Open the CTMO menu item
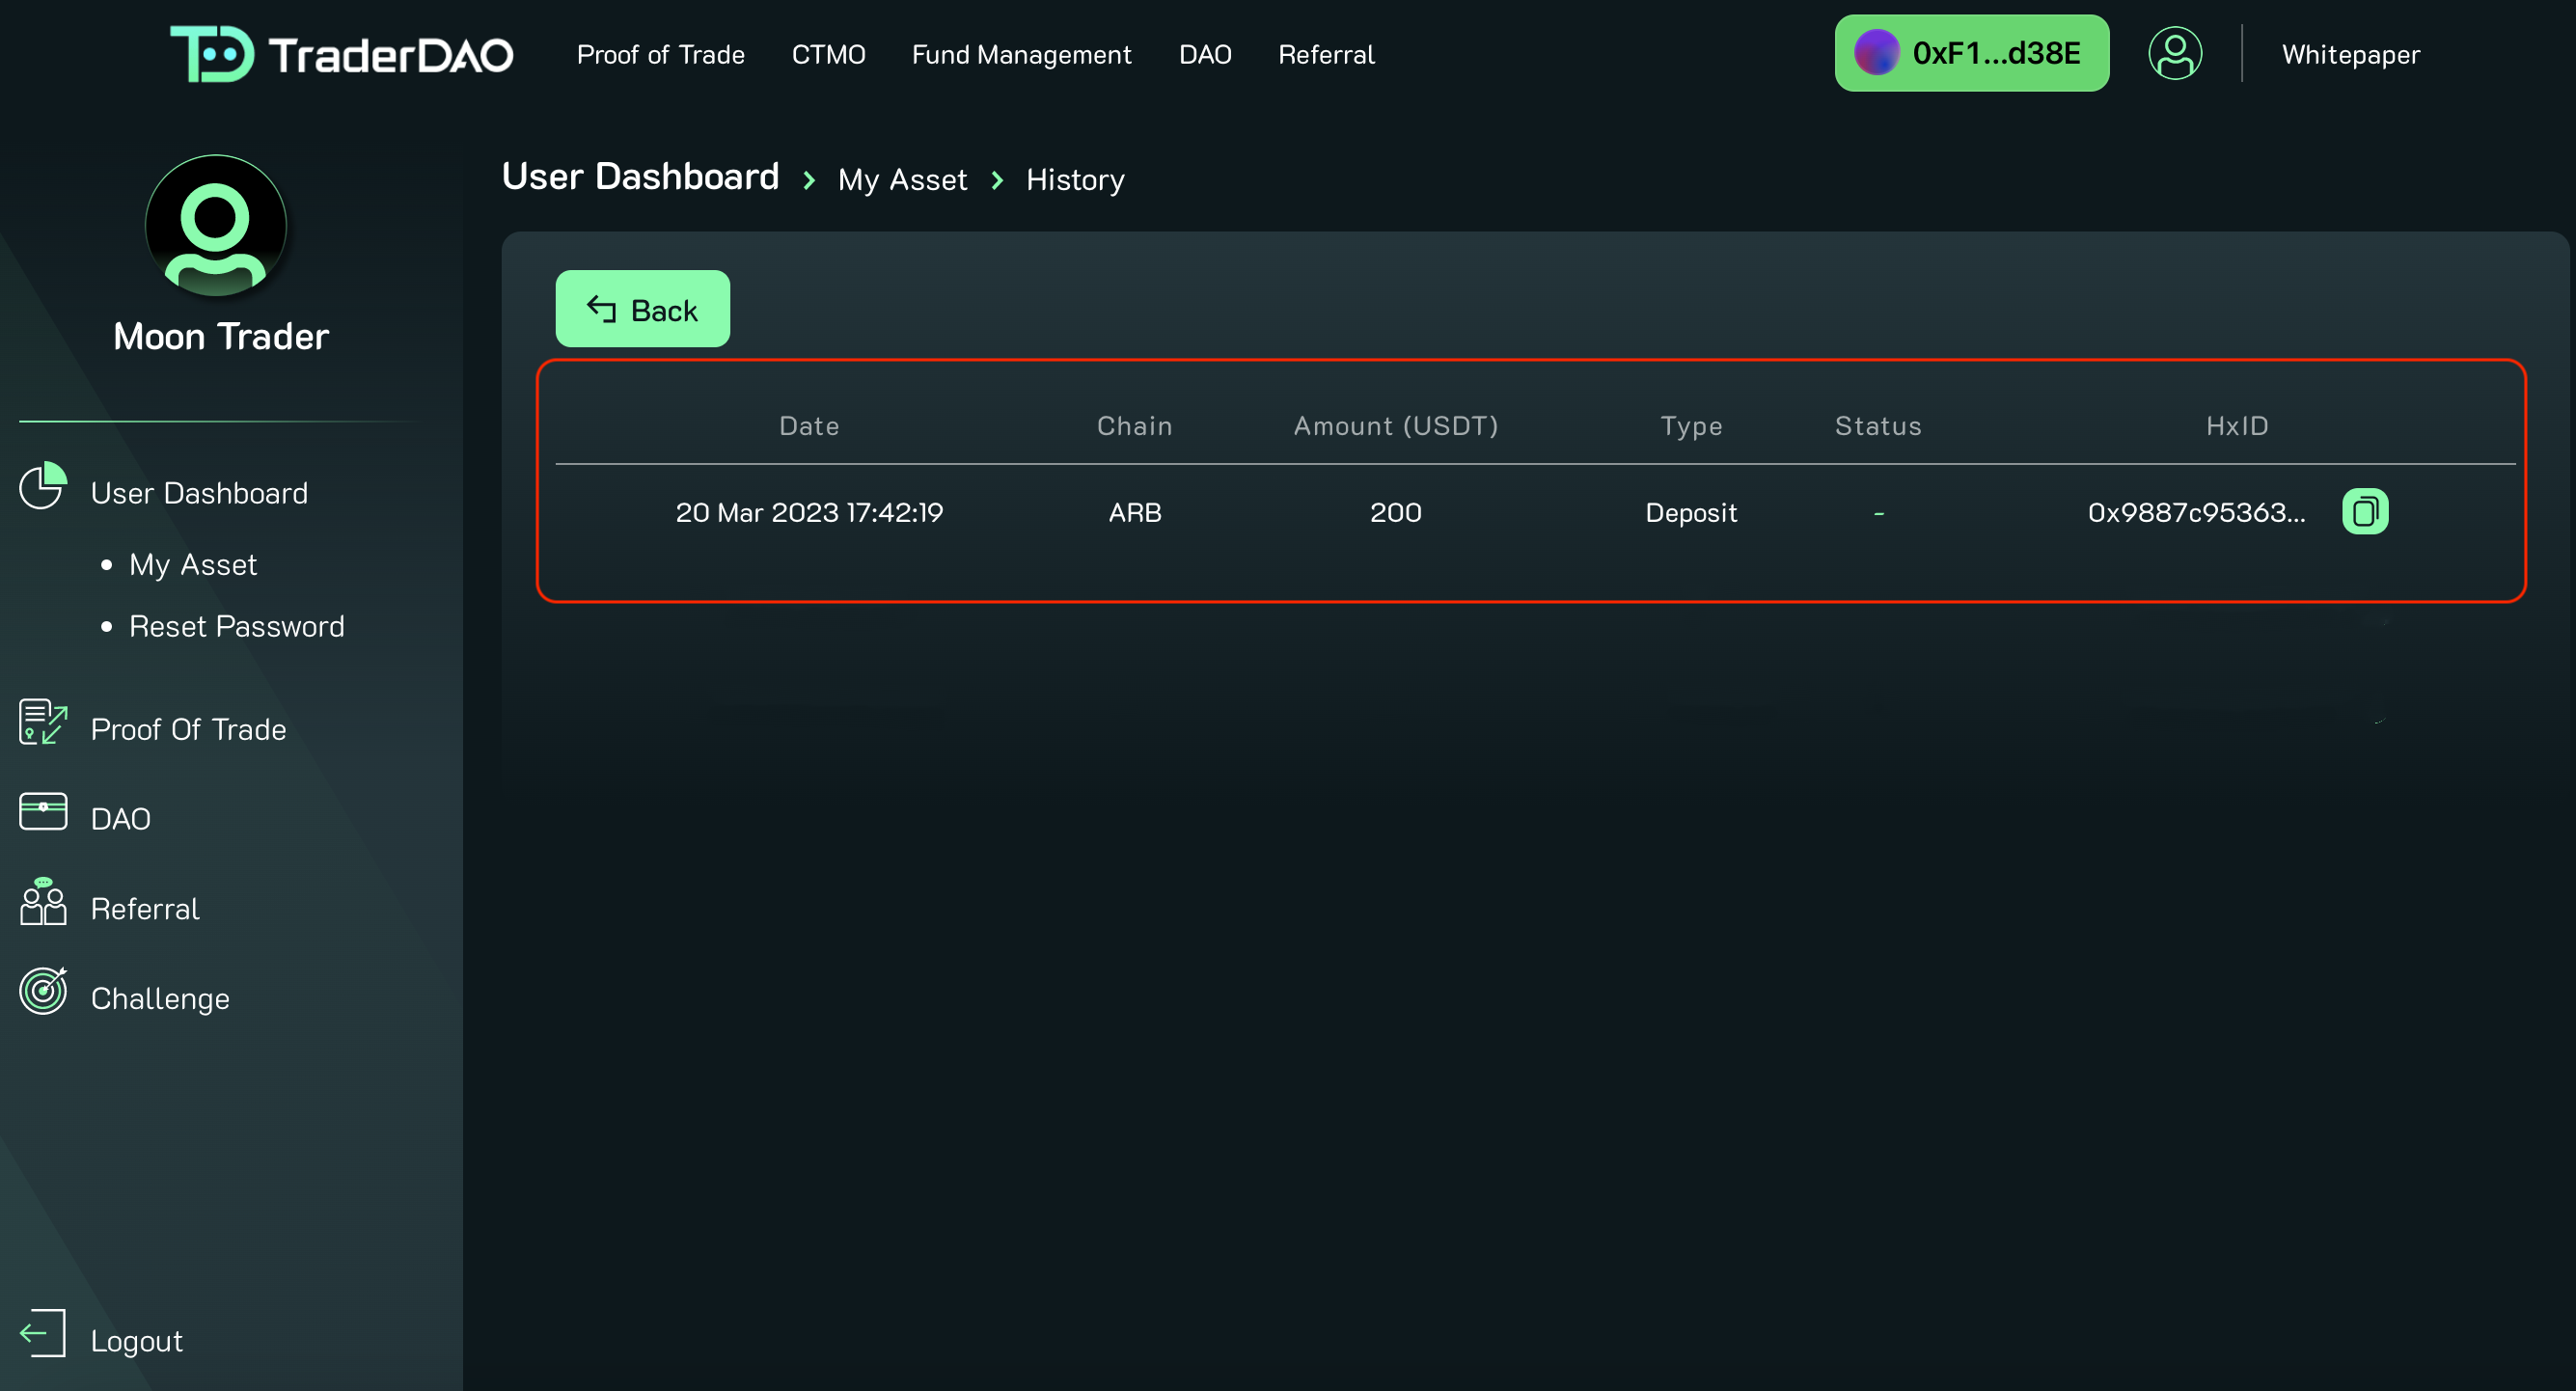 point(828,55)
